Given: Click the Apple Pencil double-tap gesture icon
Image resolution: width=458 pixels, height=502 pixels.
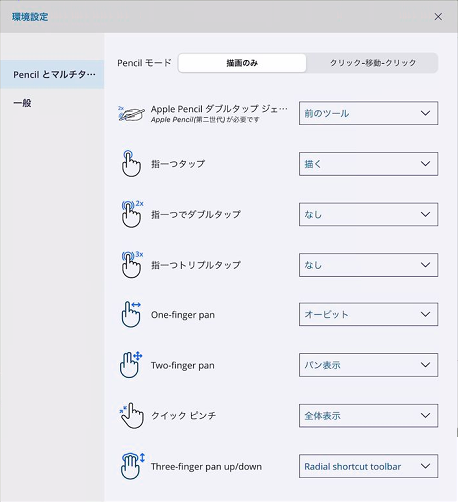Looking at the screenshot, I should point(131,114).
